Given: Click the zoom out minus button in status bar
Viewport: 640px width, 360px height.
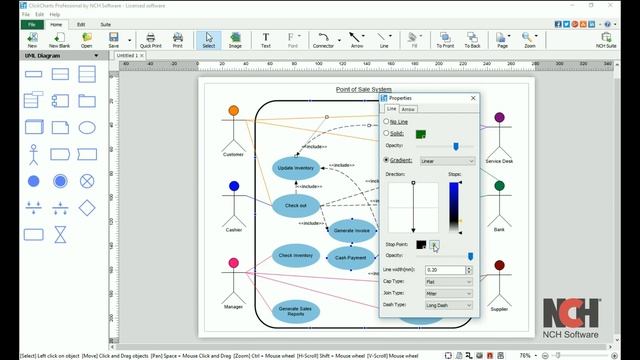Looking at the screenshot, I should [545, 356].
